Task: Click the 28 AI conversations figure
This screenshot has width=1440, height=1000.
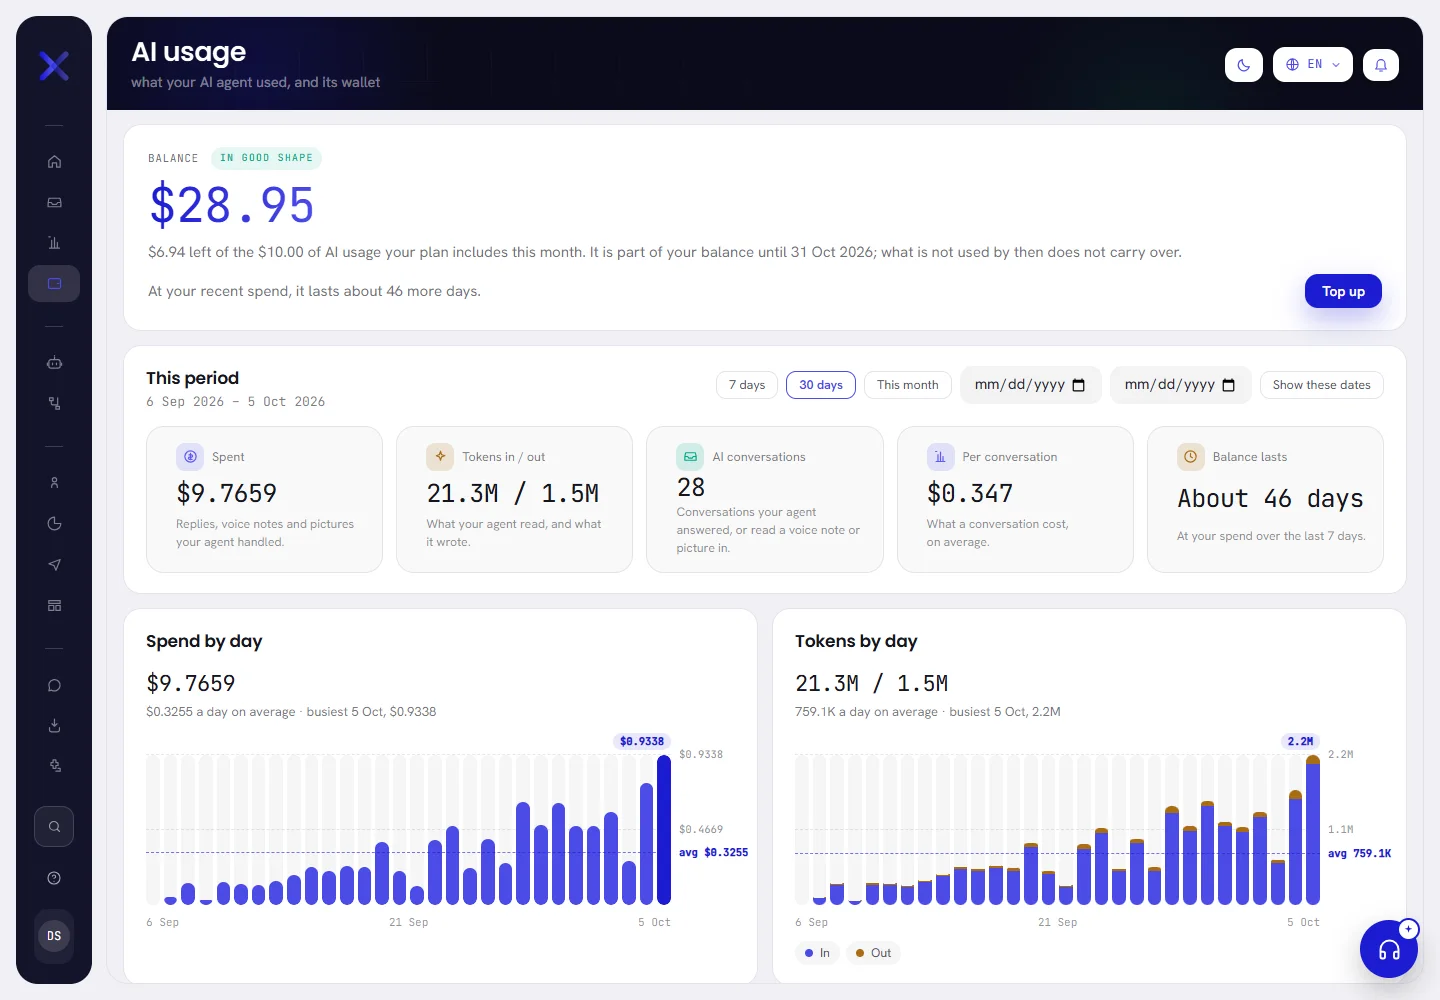Action: point(691,487)
